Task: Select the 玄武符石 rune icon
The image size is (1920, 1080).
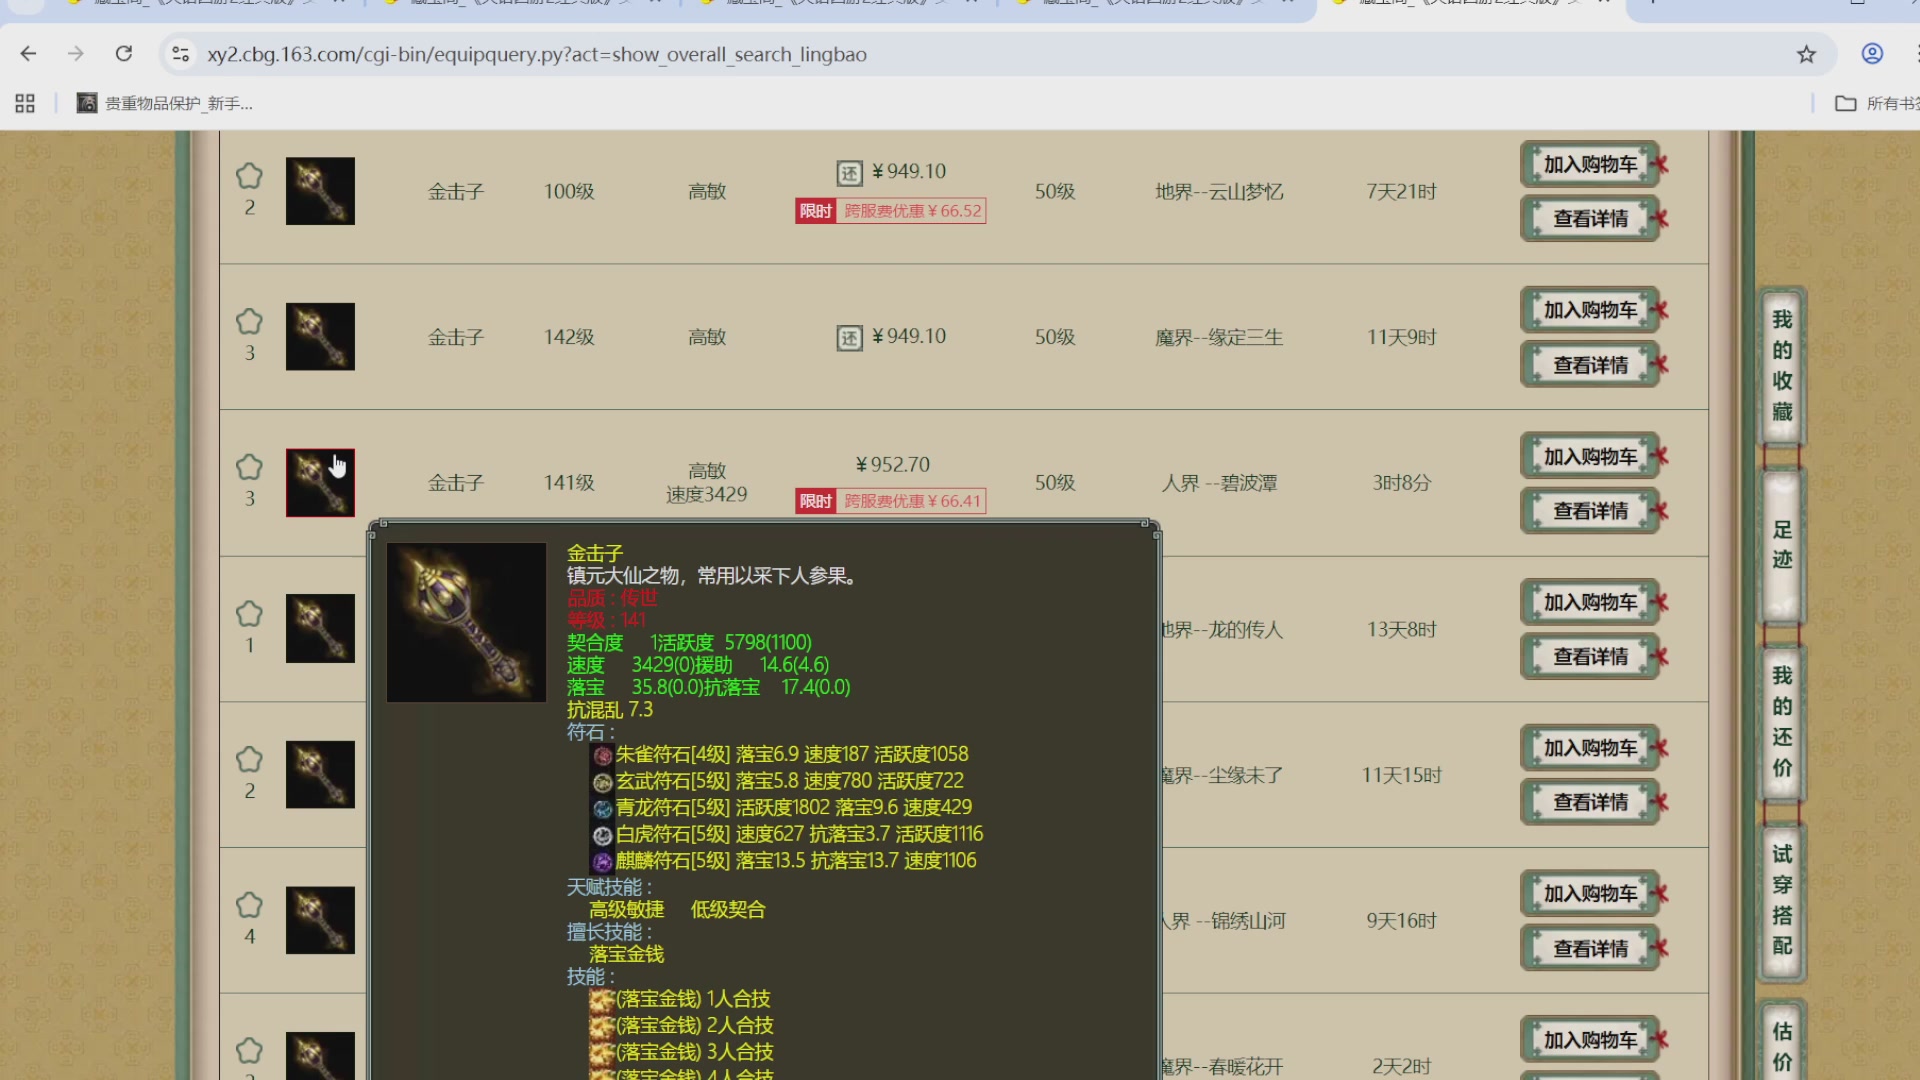Action: tap(603, 783)
